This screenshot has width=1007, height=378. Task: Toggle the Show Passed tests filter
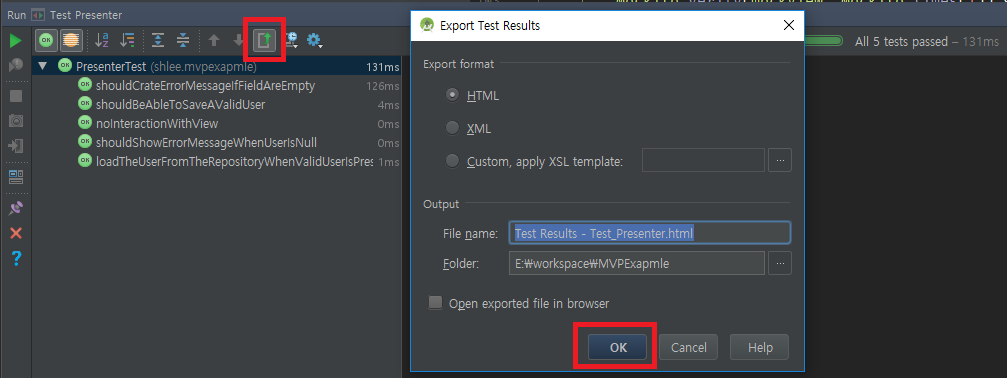(46, 40)
